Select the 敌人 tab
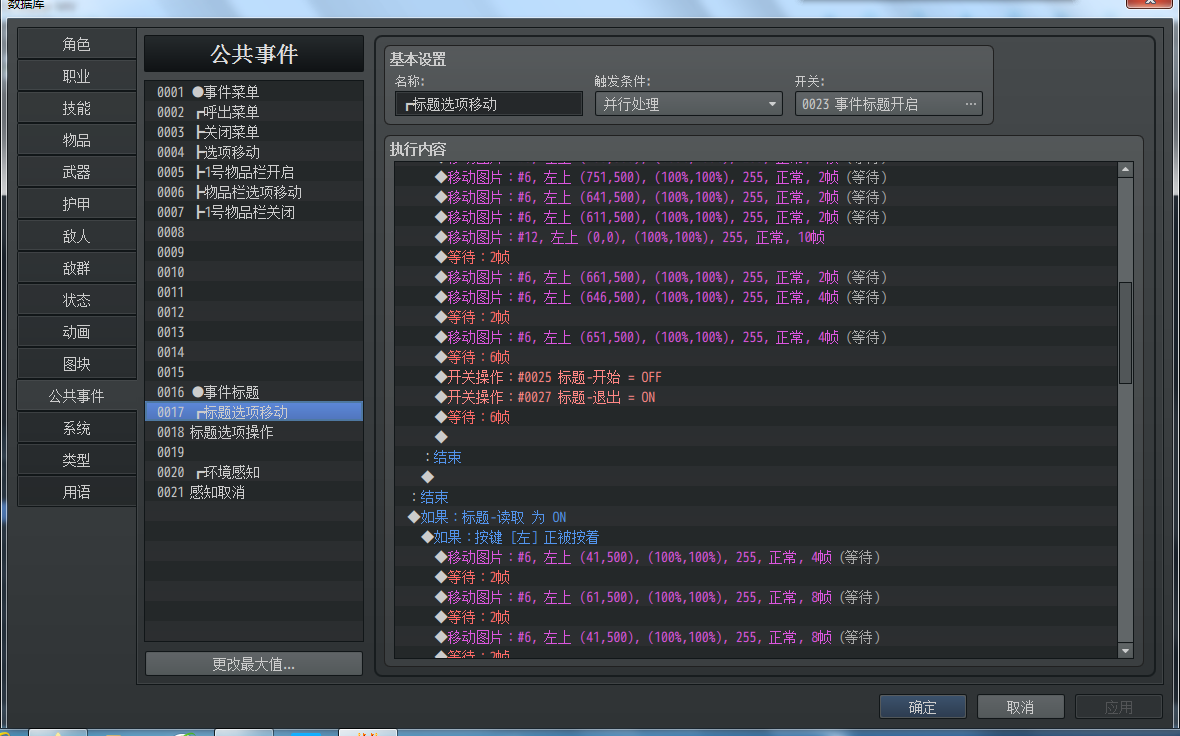The width and height of the screenshot is (1180, 736). coord(77,236)
